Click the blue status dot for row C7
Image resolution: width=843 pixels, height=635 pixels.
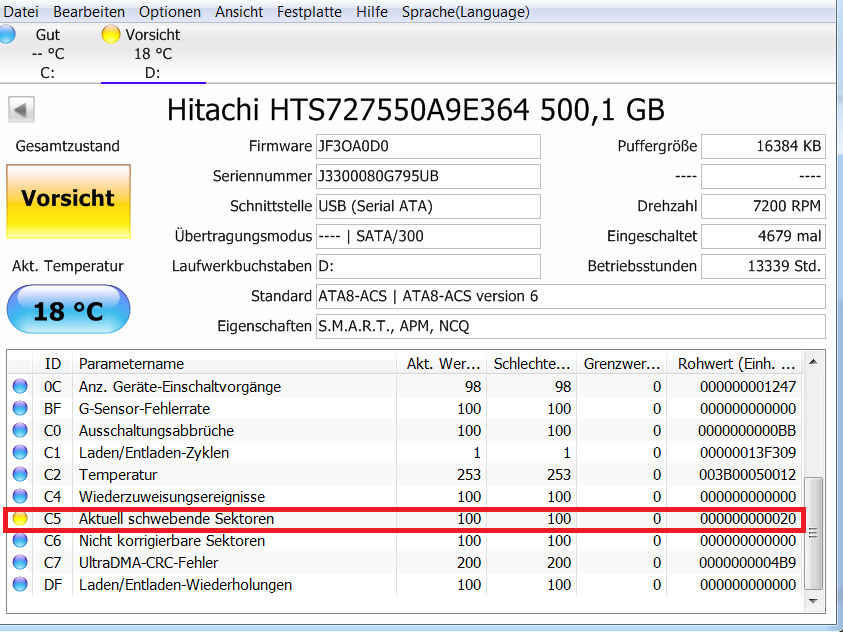tap(20, 562)
